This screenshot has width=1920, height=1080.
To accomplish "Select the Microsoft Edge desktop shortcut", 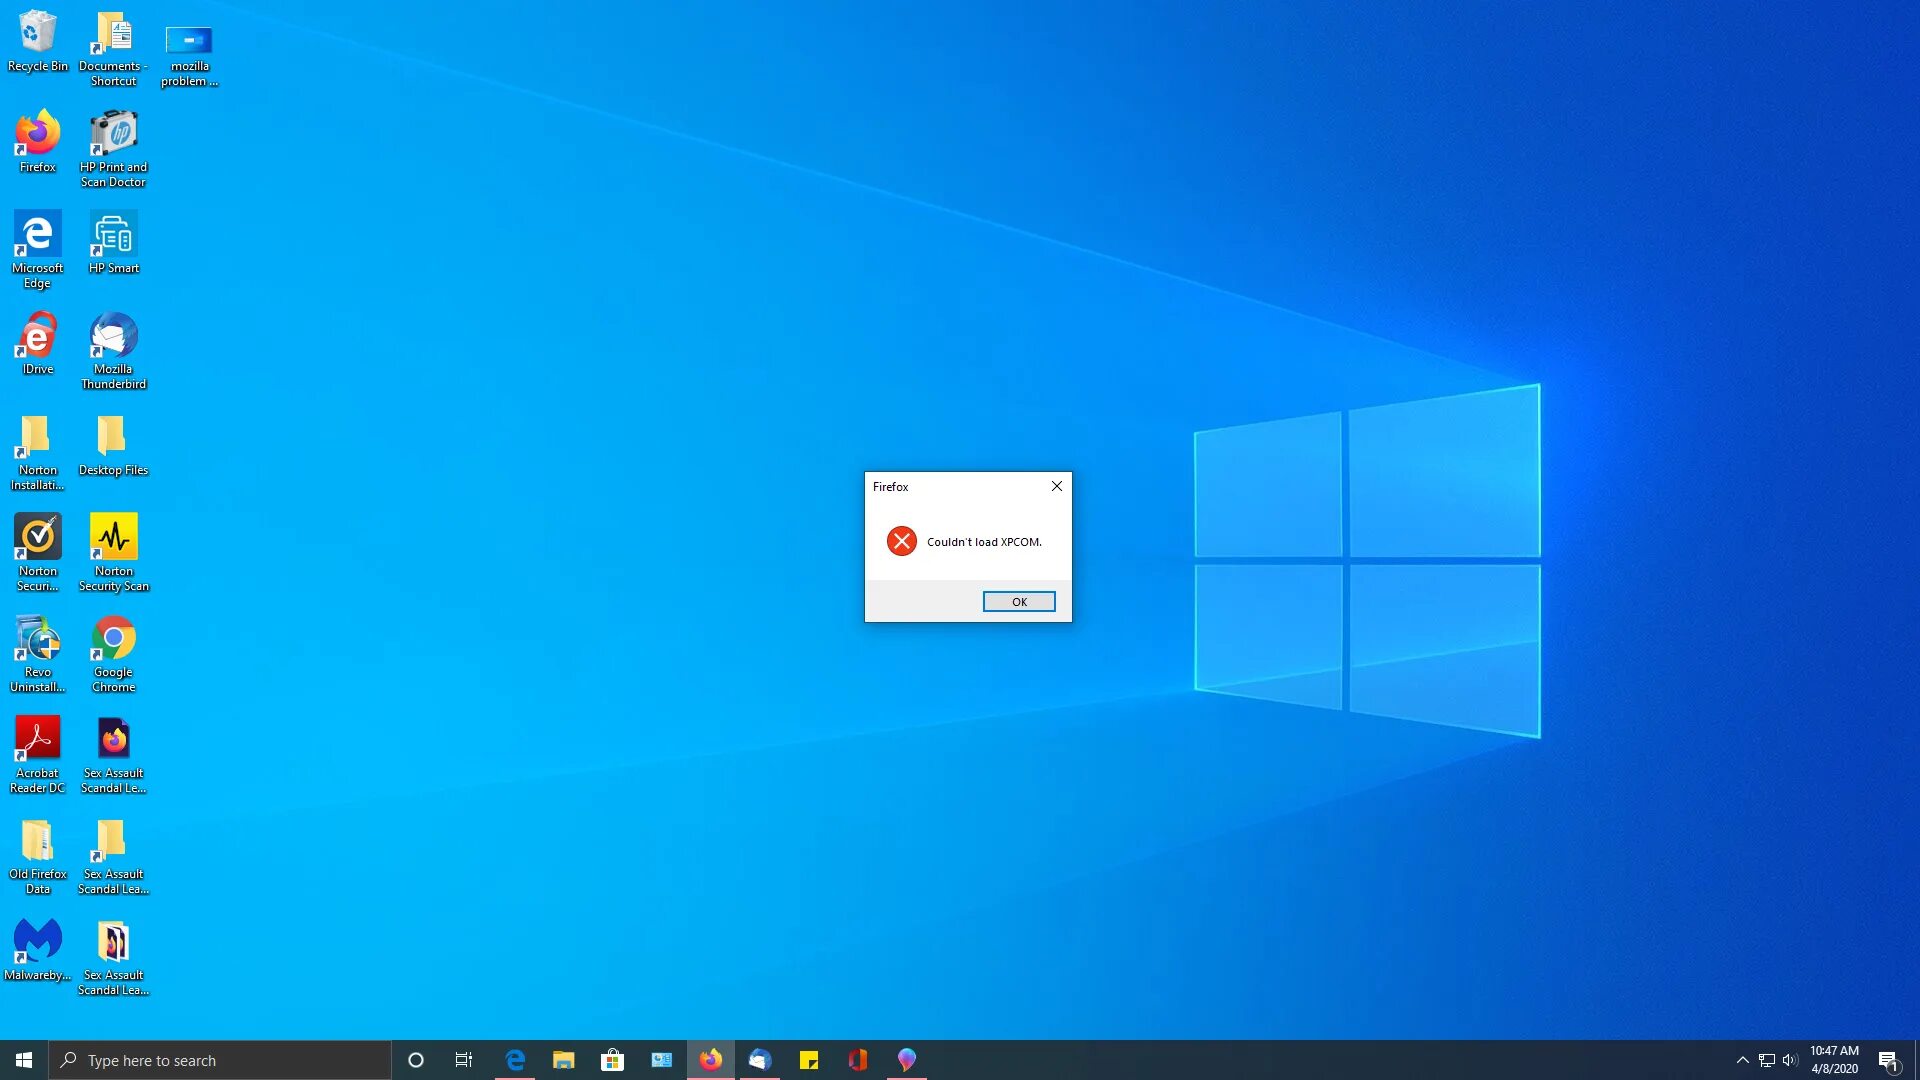I will pos(38,249).
